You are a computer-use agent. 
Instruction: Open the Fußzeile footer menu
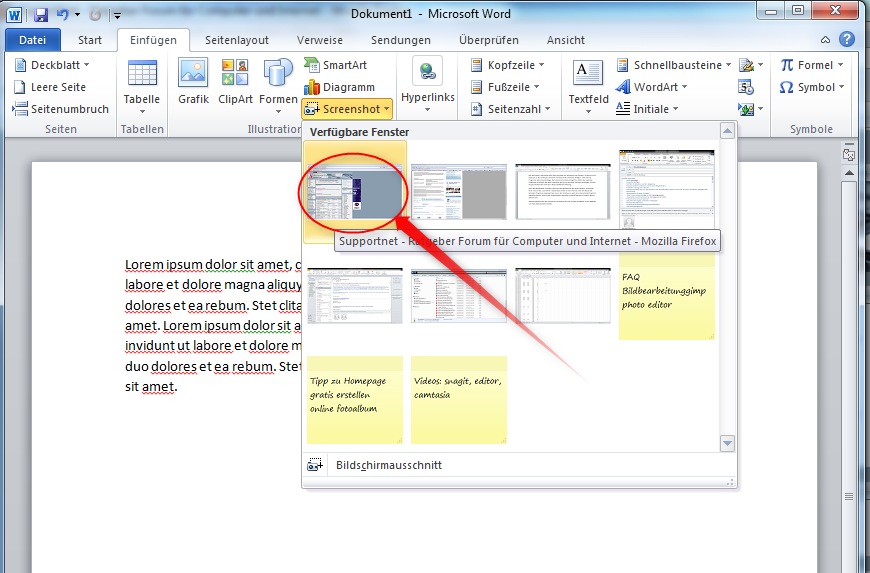tap(505, 87)
